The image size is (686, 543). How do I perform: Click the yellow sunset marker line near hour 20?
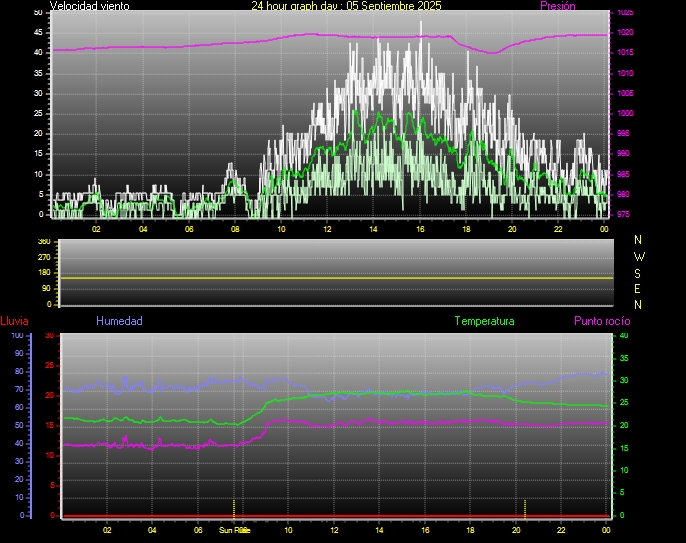(x=525, y=508)
